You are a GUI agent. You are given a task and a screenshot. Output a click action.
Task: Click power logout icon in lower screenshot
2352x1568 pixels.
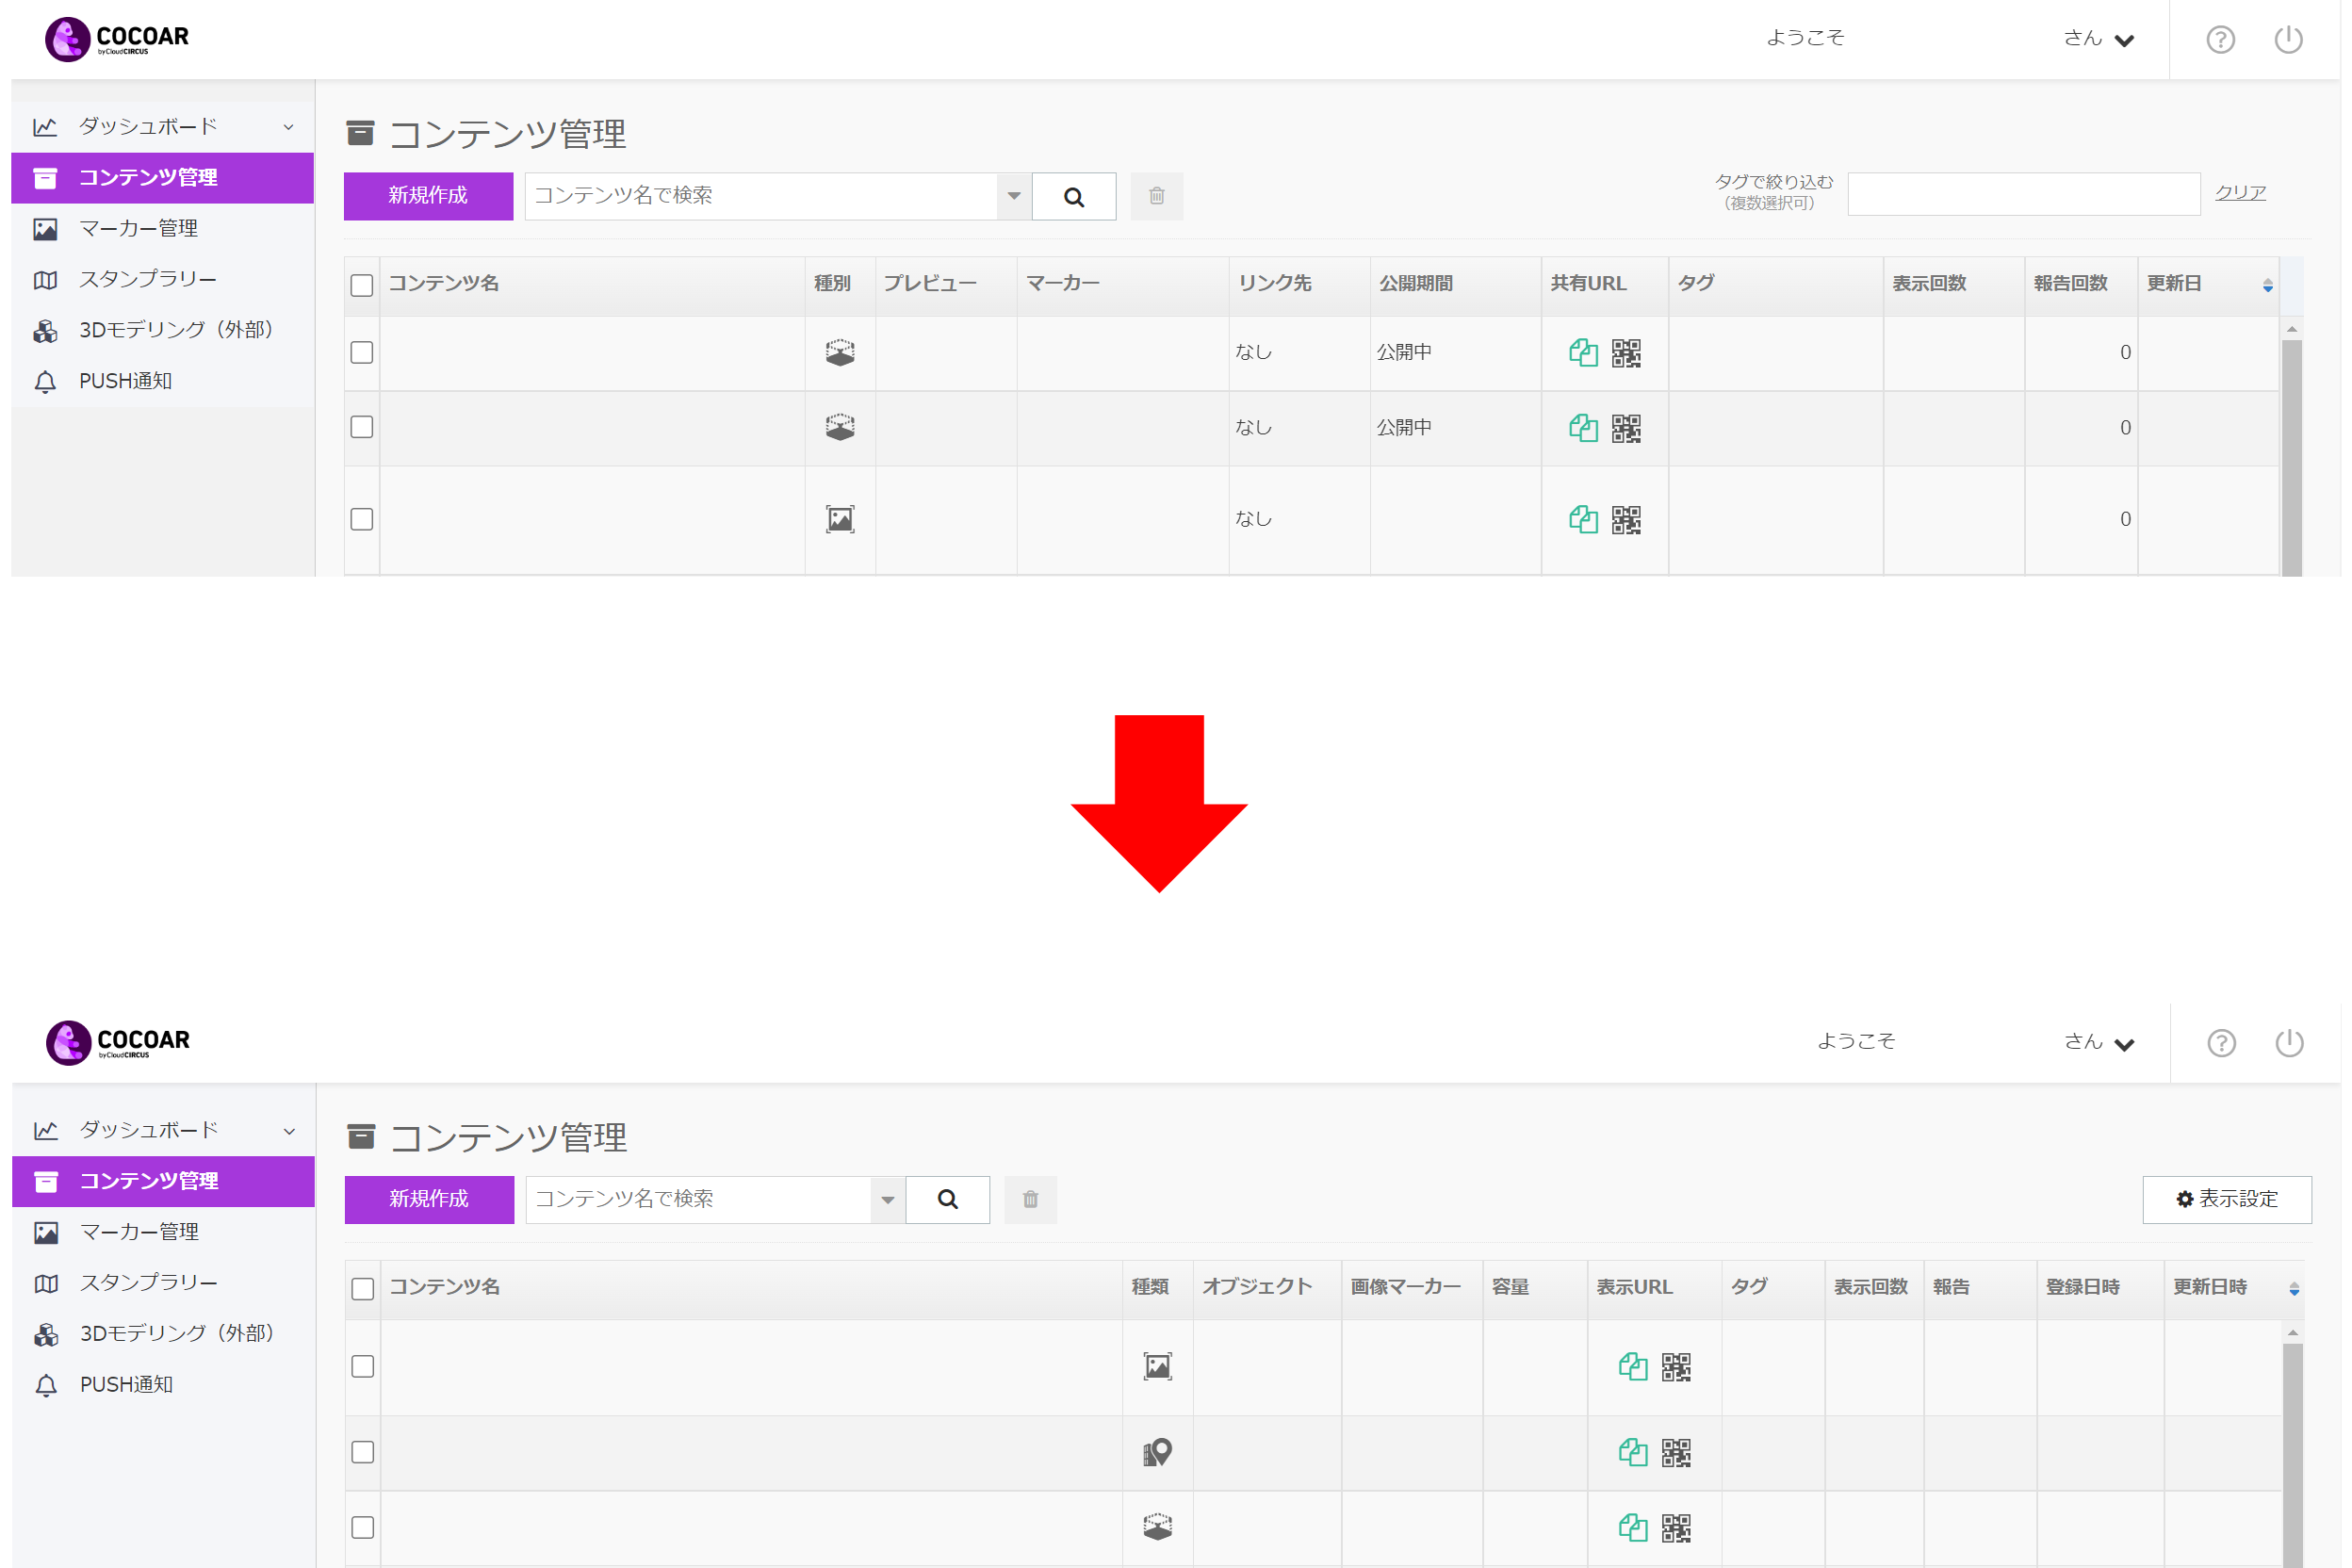click(2289, 1043)
